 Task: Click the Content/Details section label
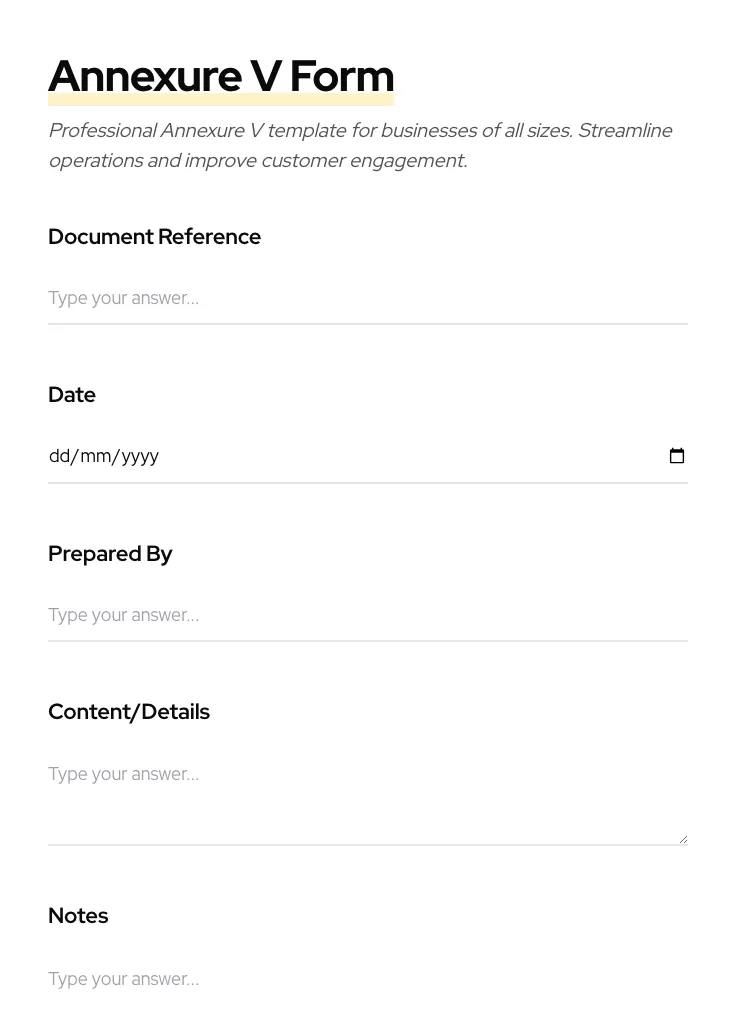(x=129, y=711)
